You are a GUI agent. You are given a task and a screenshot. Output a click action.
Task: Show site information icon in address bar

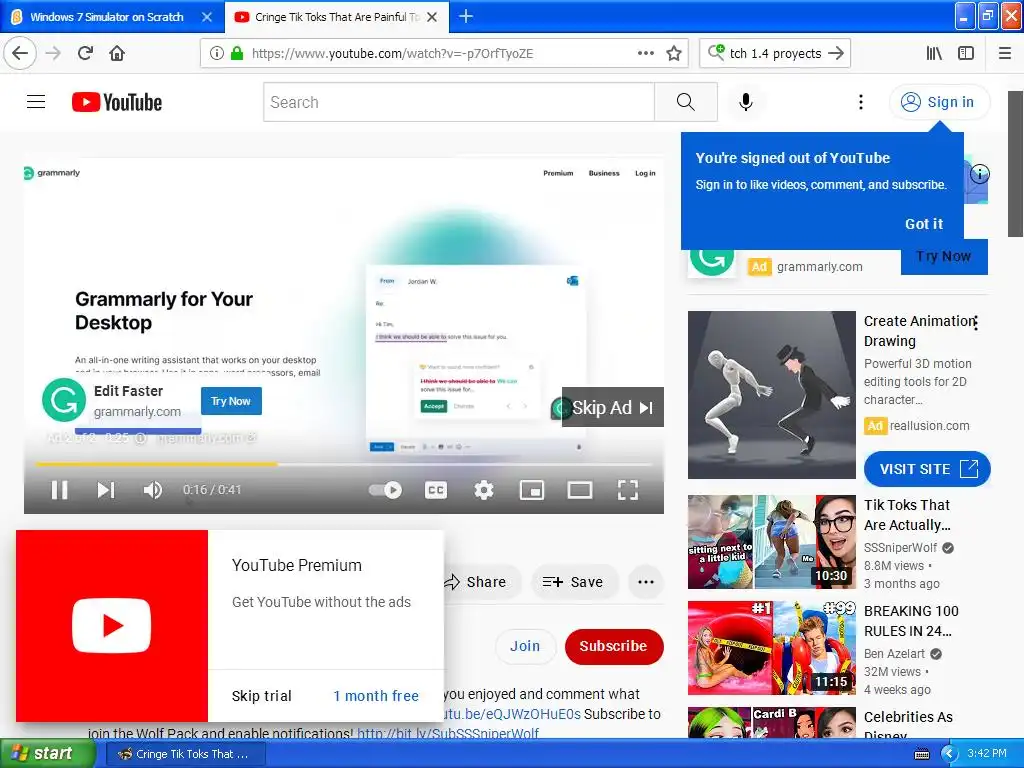(x=217, y=53)
